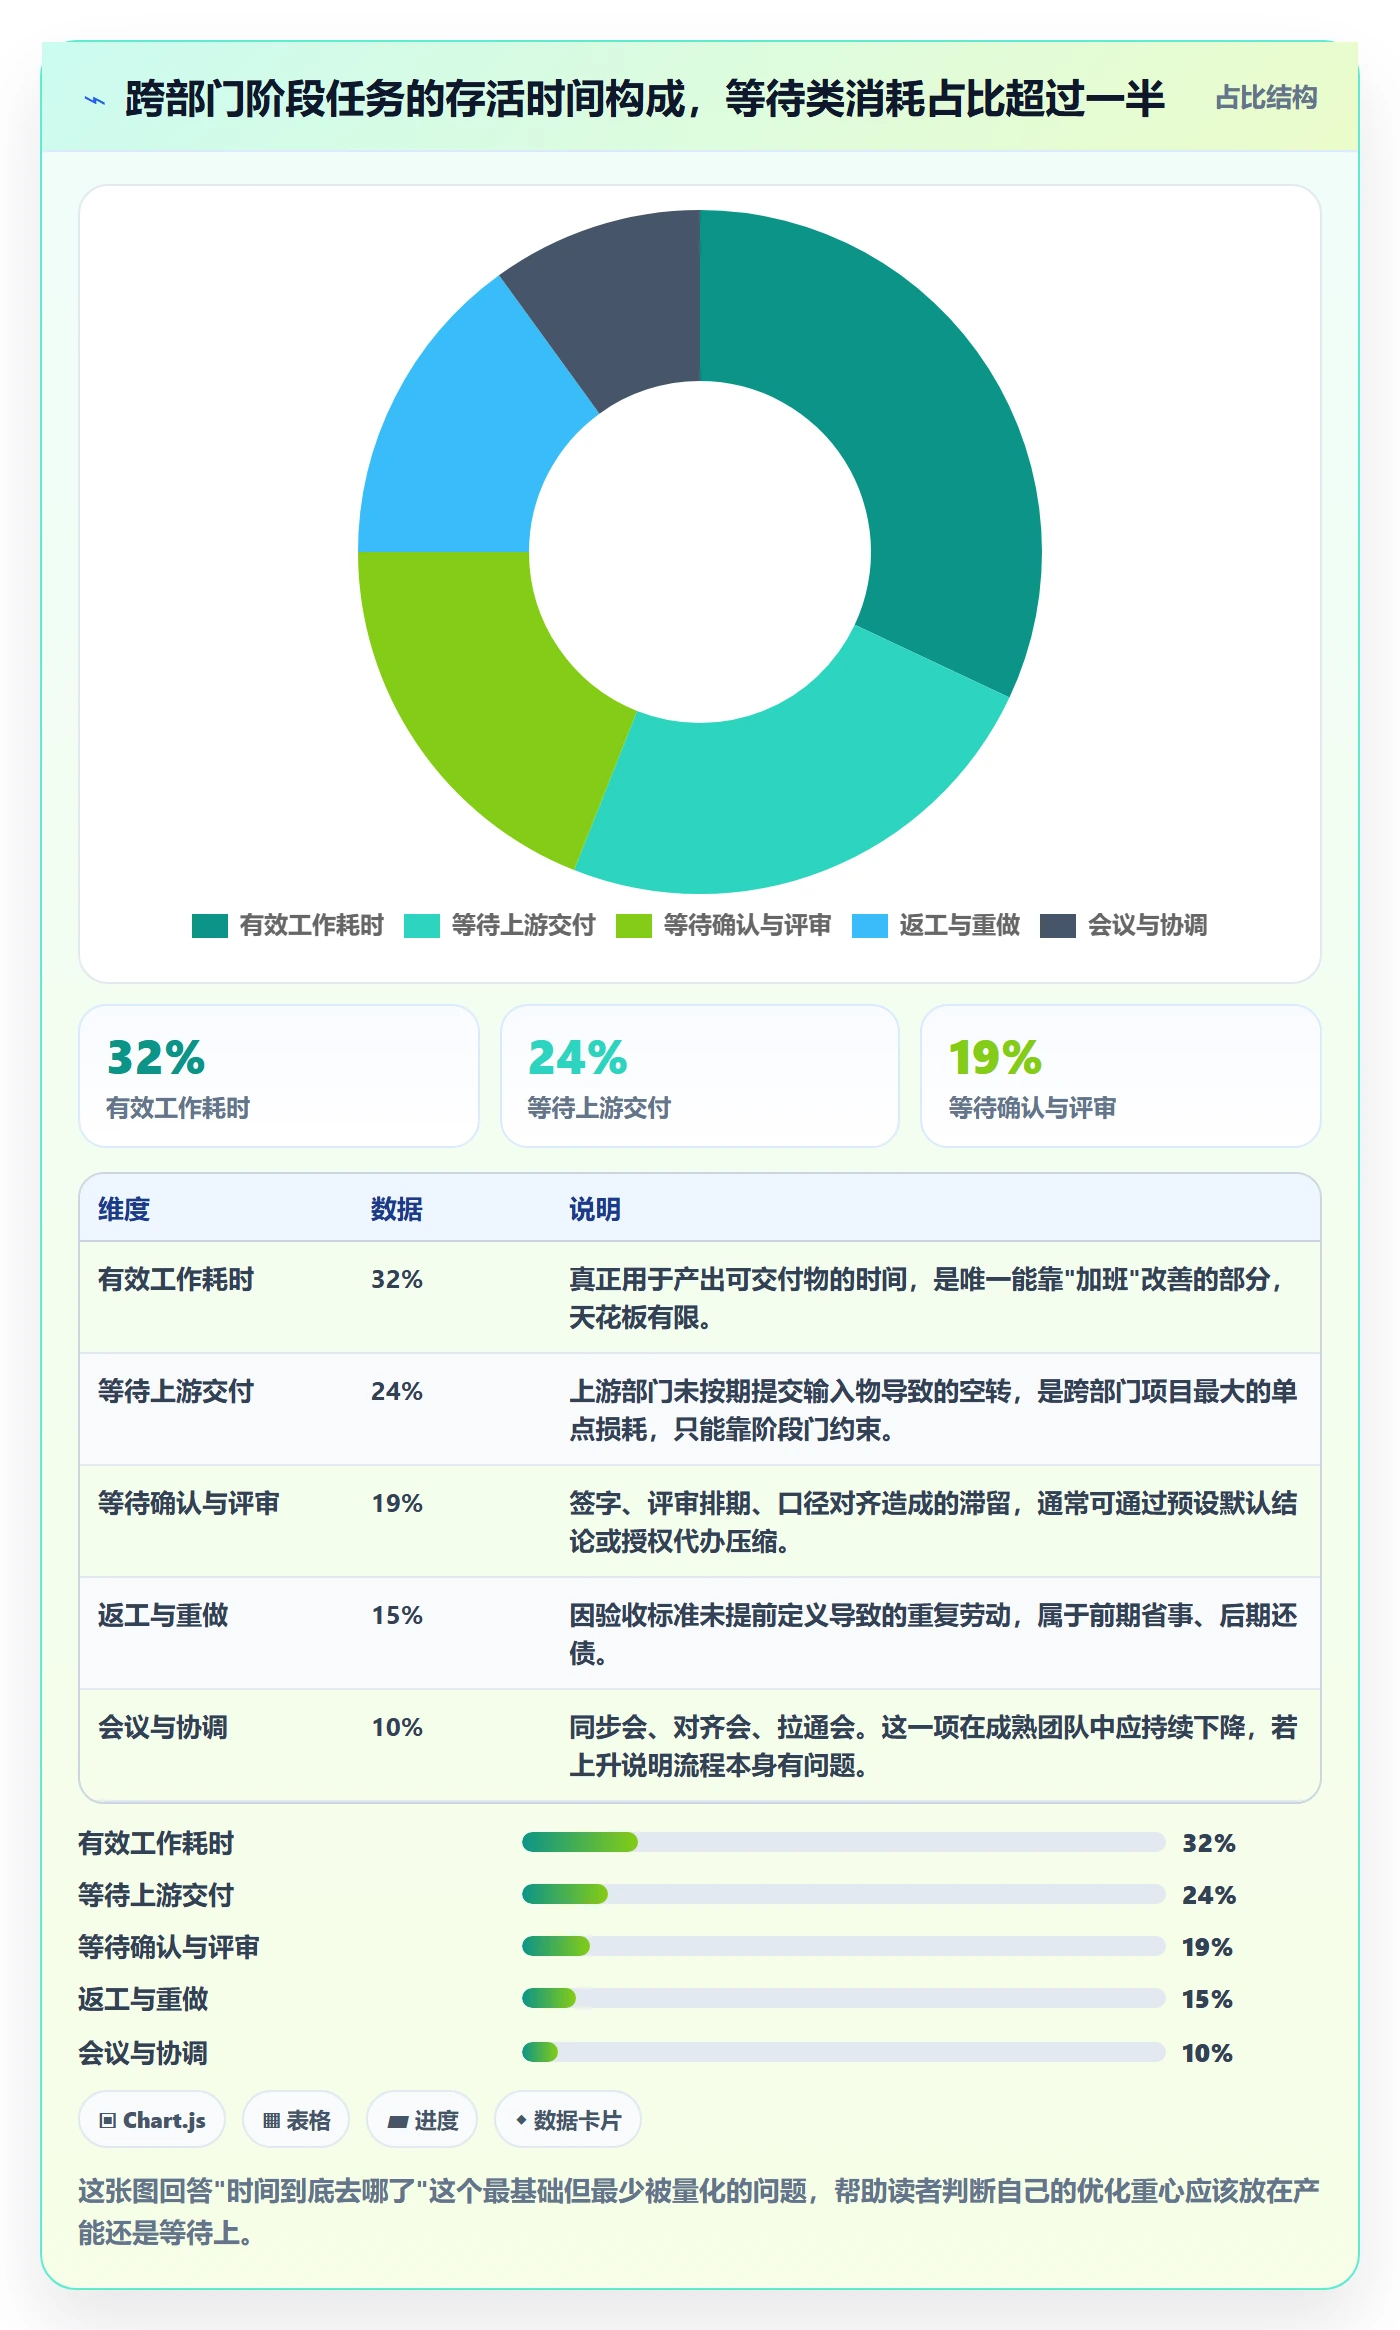Select the 有效工作耗时 table row name

click(x=176, y=1279)
